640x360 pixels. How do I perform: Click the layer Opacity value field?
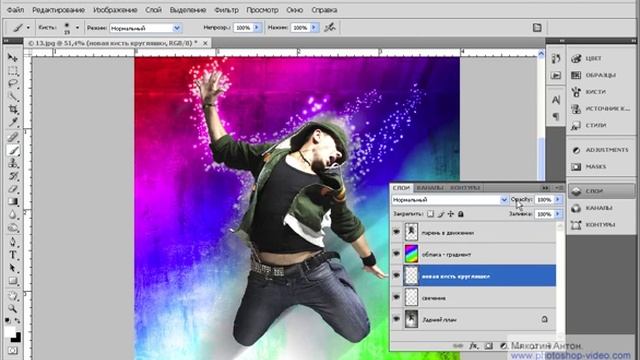click(x=544, y=200)
